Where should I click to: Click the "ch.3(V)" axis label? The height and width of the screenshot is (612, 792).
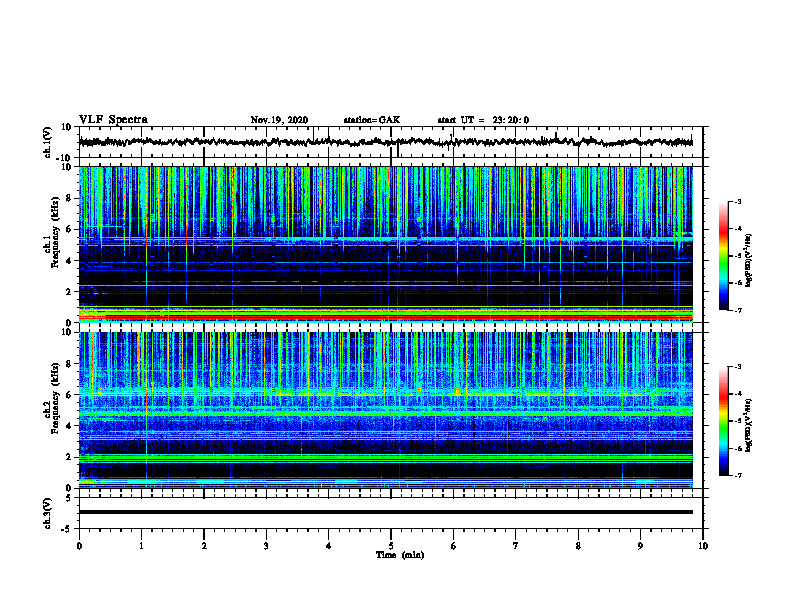[x=48, y=513]
